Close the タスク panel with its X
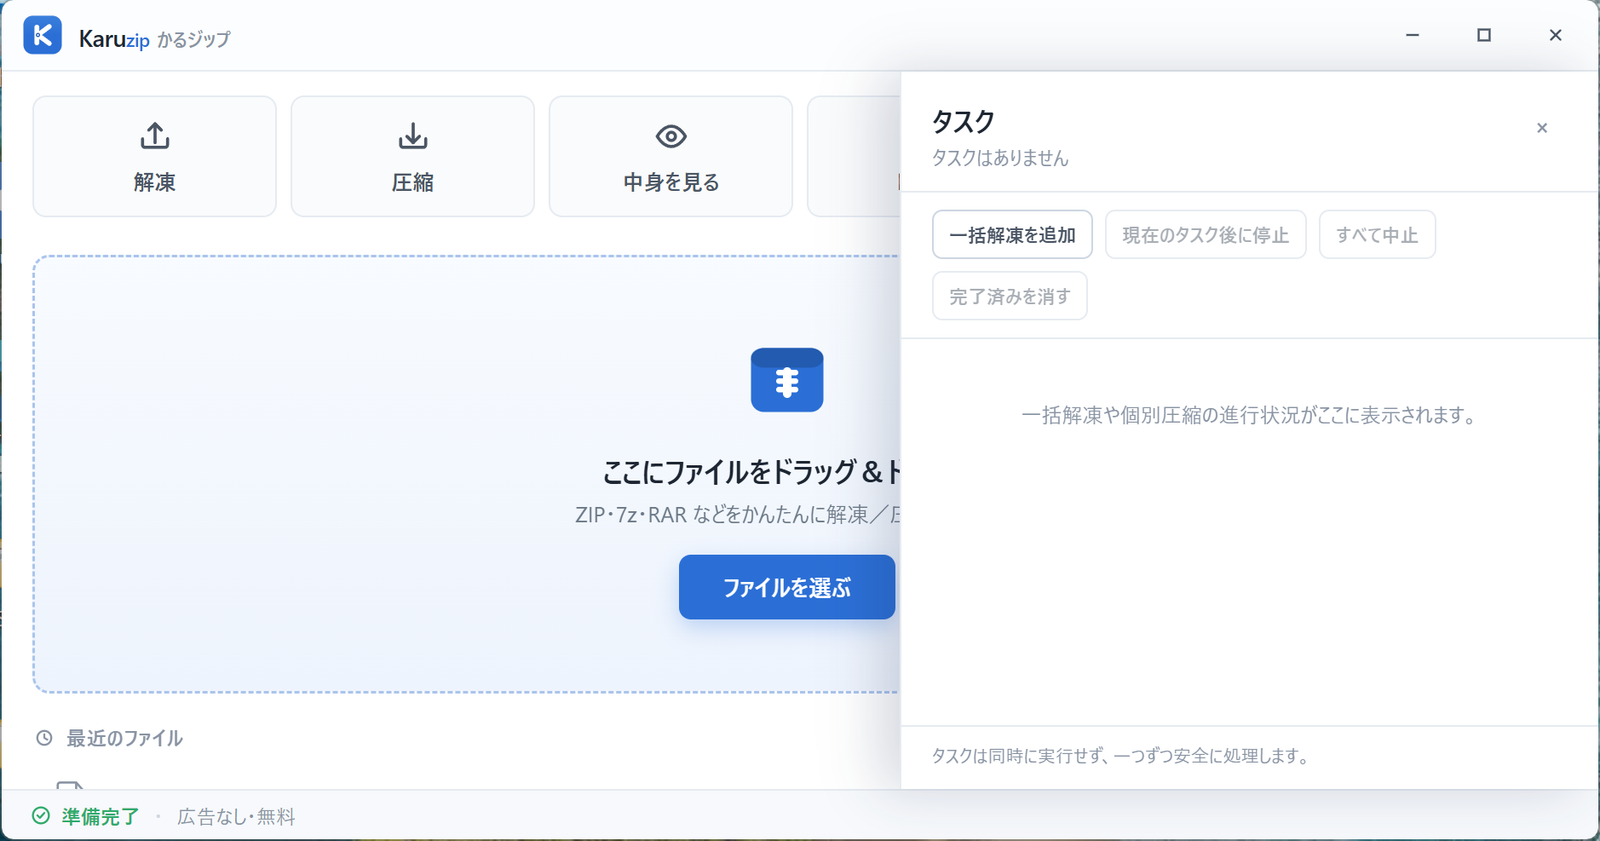The height and width of the screenshot is (841, 1600). click(1542, 128)
